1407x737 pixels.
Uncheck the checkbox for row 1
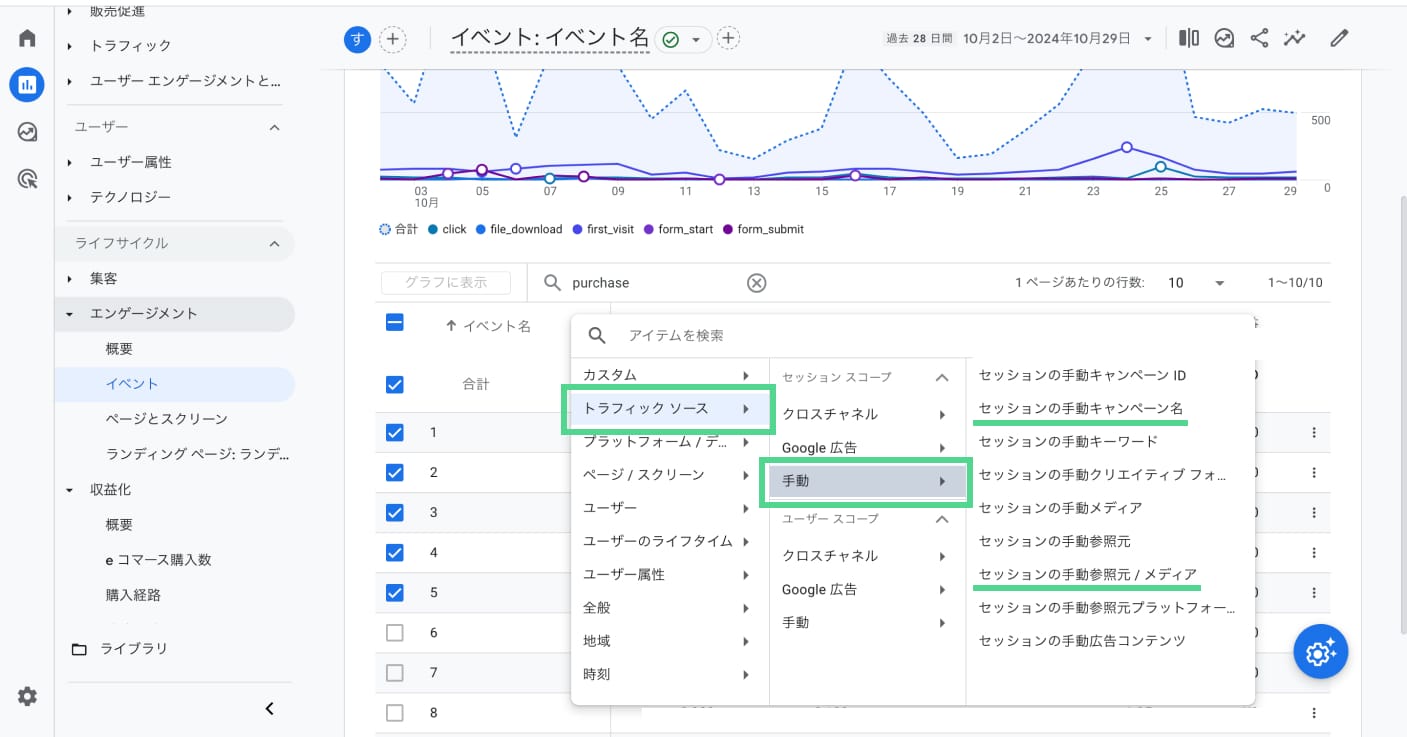click(395, 432)
